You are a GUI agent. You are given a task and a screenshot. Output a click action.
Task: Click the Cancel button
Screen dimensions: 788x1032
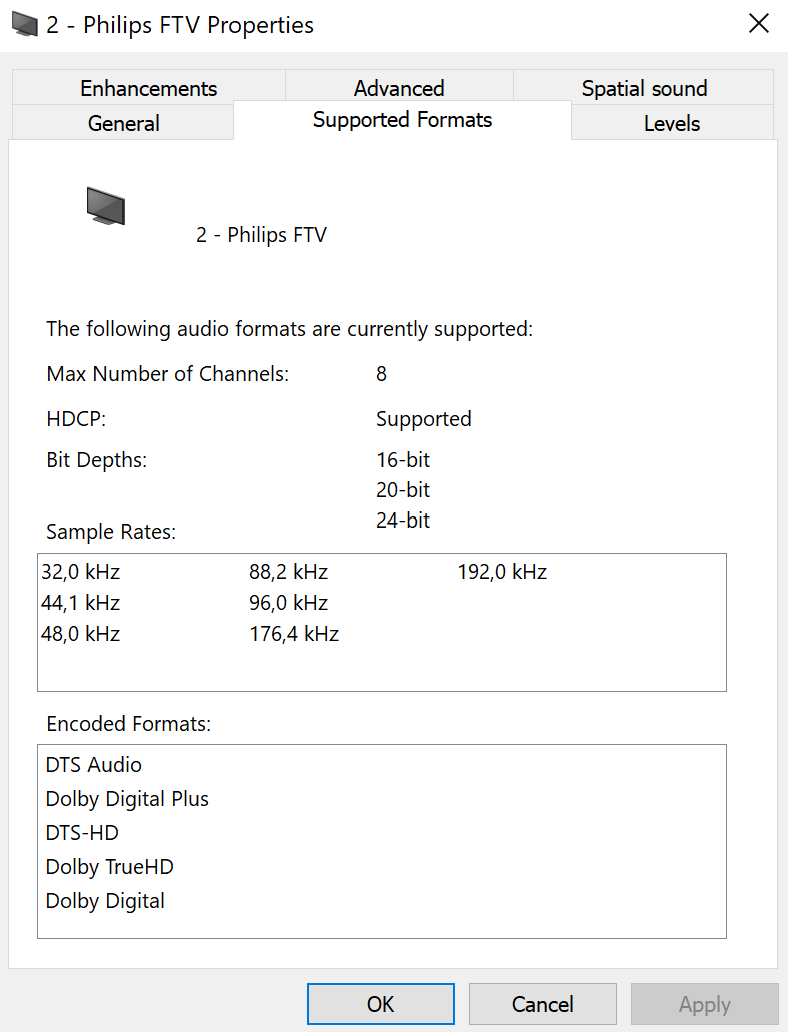pyautogui.click(x=542, y=1004)
